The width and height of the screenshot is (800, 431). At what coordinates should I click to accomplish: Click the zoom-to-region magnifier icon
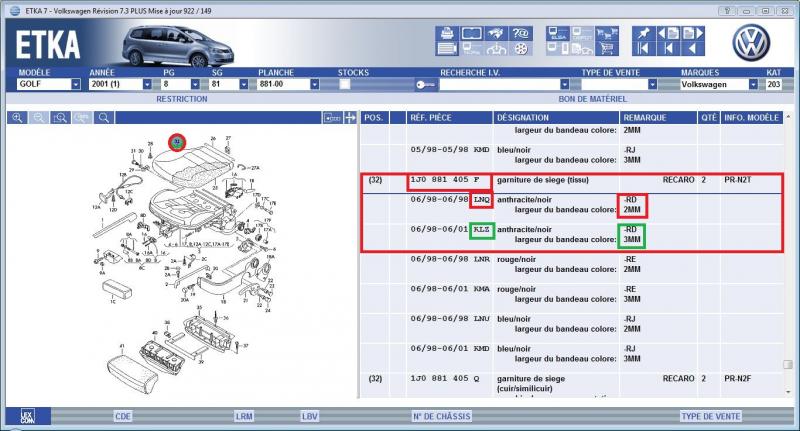tap(60, 118)
